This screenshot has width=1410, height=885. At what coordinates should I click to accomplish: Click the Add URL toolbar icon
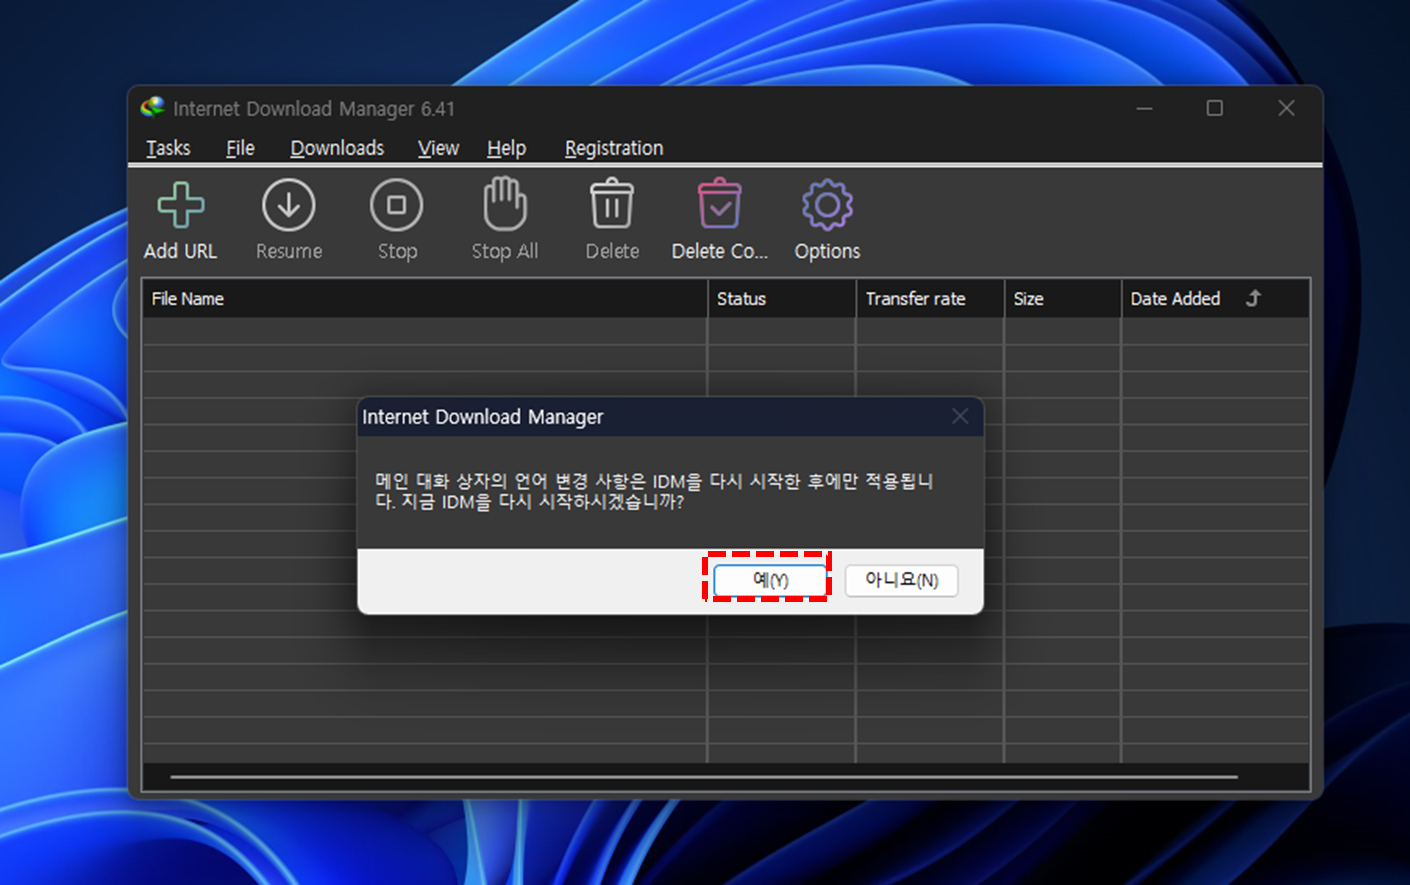pyautogui.click(x=181, y=205)
